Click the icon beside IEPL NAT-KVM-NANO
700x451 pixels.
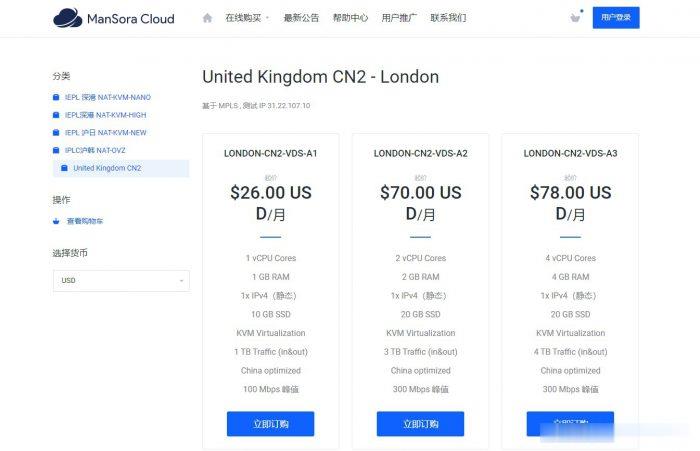57,97
